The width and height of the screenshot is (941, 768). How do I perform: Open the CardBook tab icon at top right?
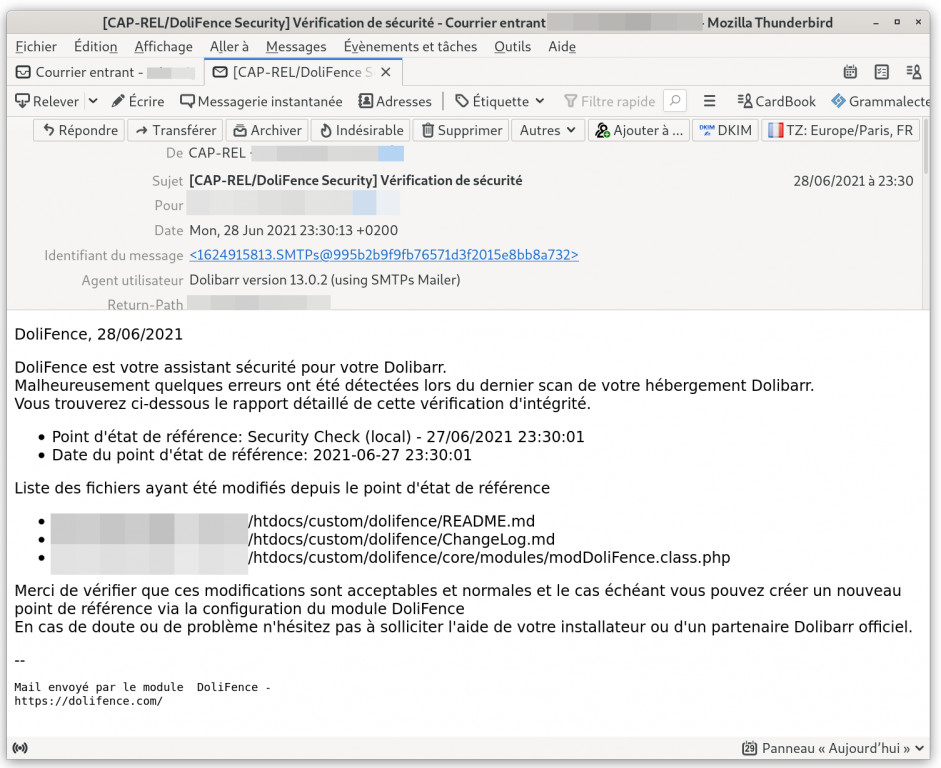[913, 73]
